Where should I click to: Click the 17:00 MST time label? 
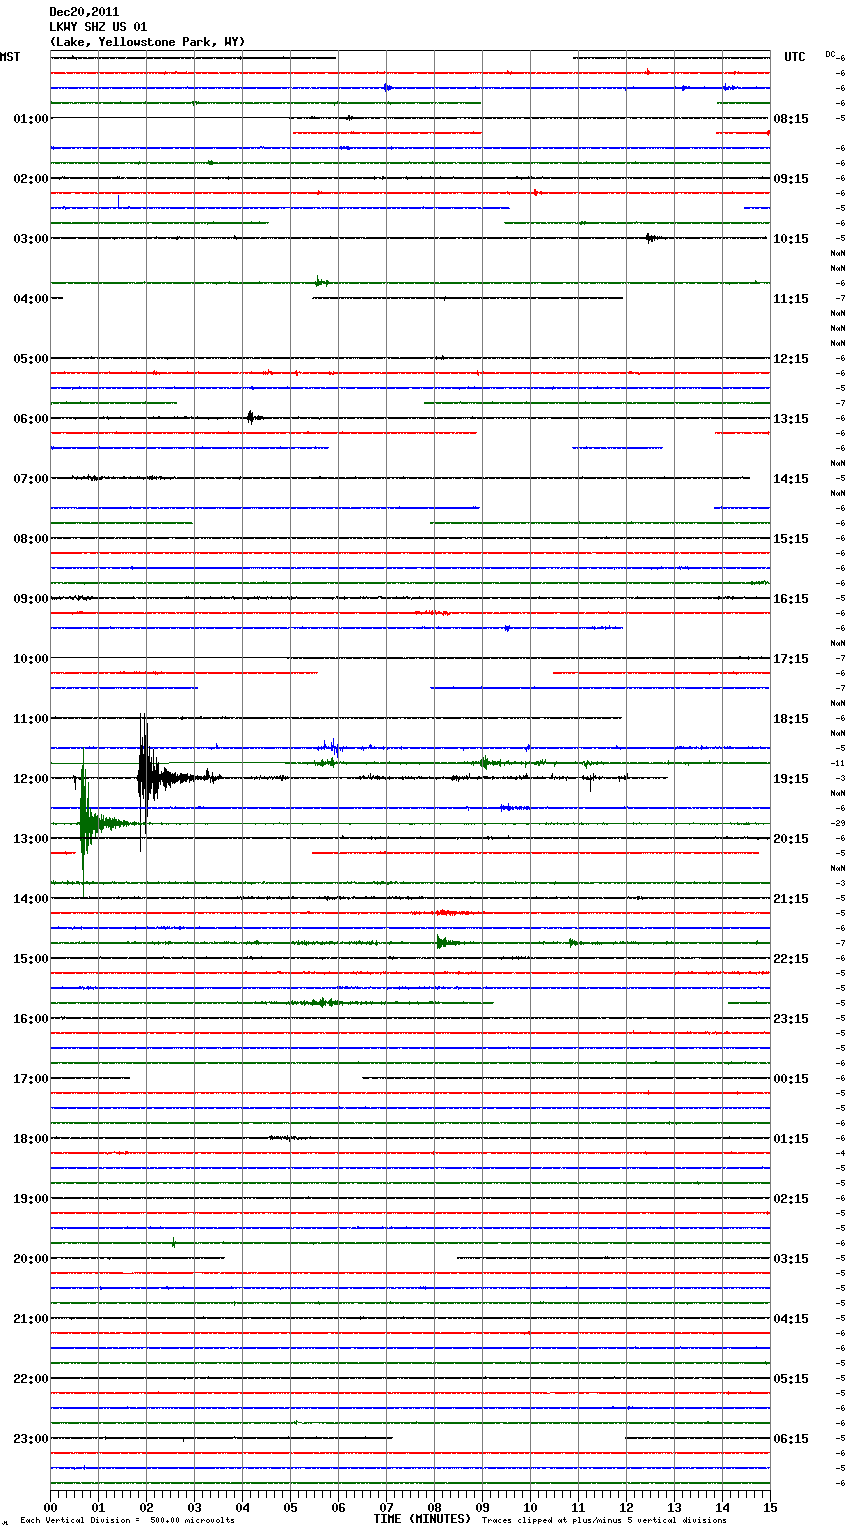point(31,1079)
